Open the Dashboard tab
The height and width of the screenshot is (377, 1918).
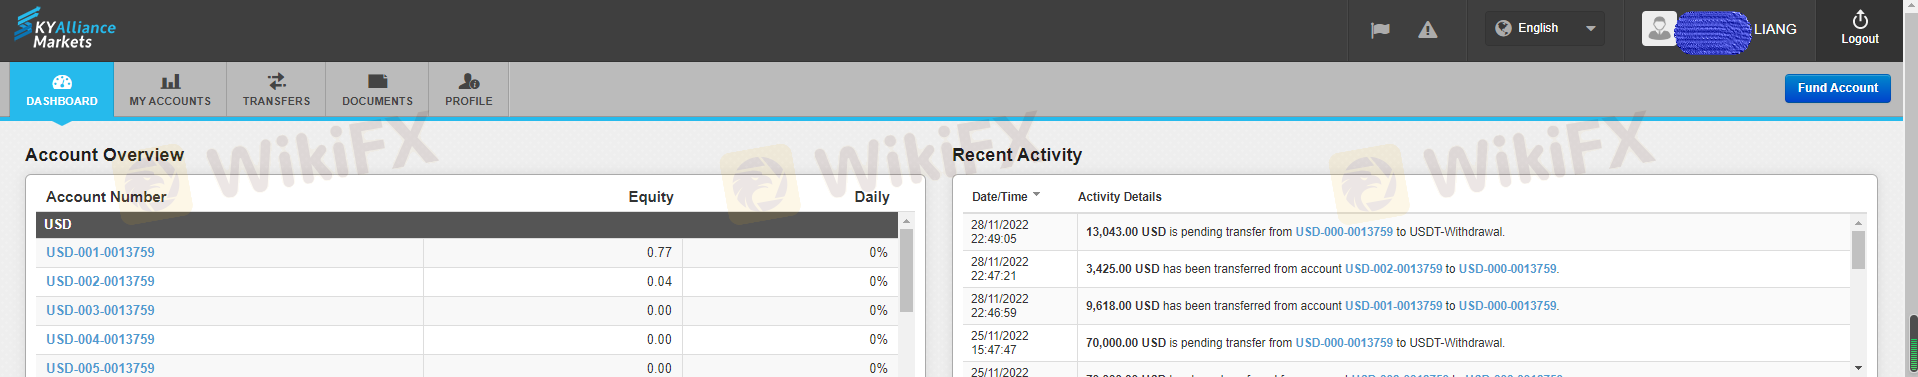pos(62,89)
